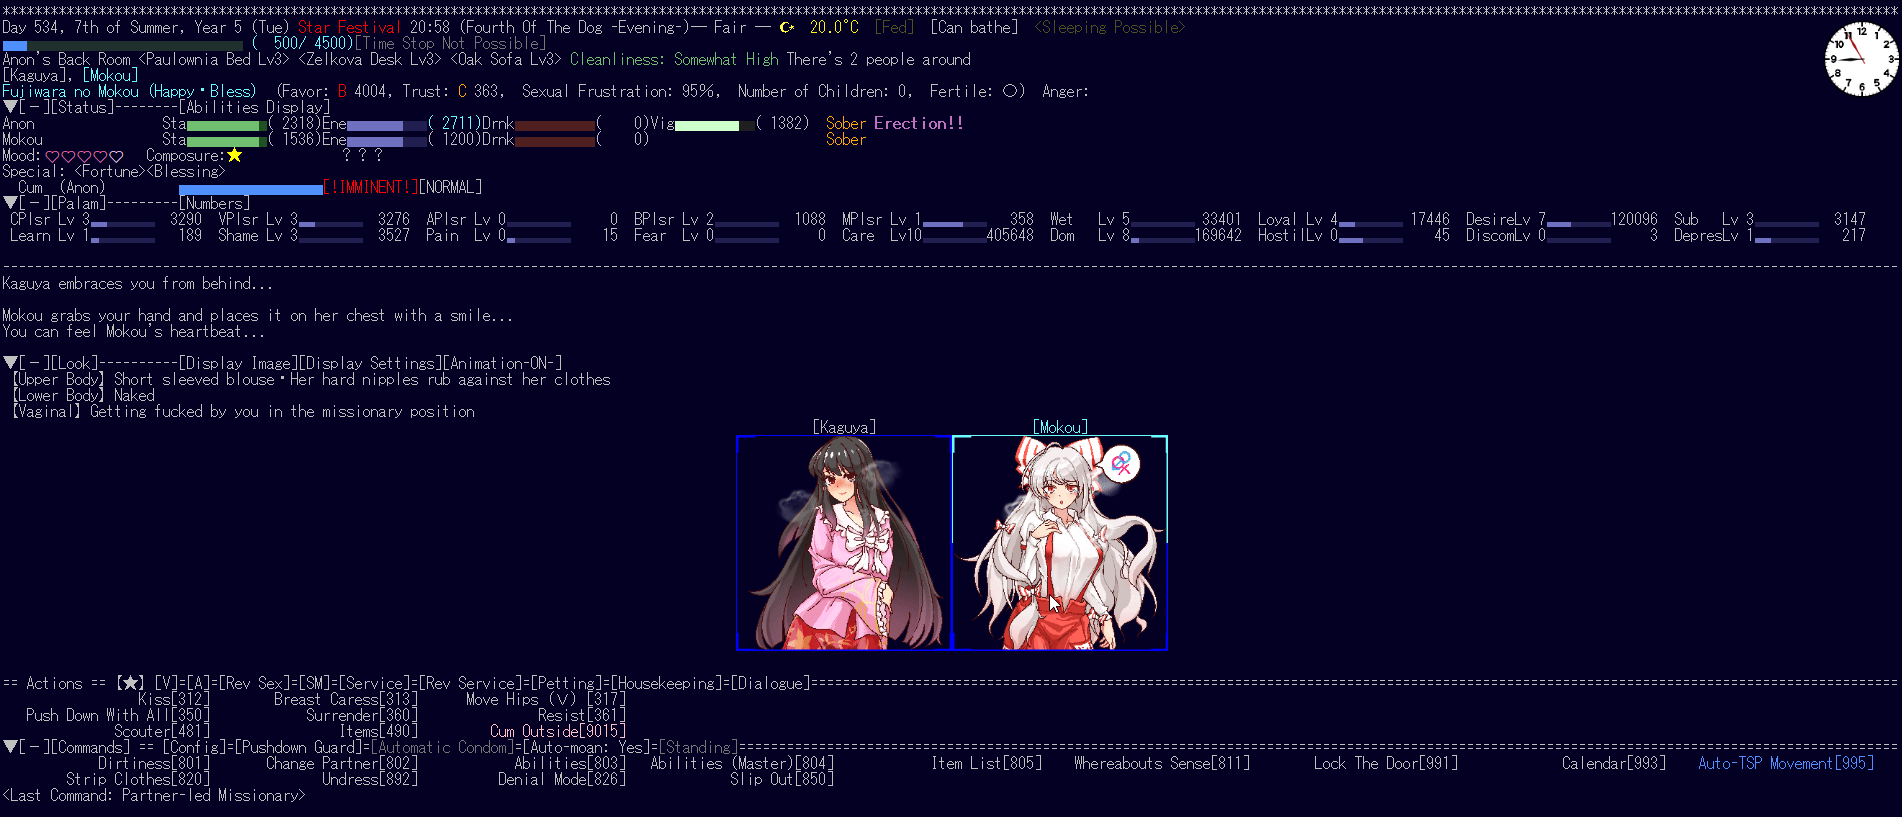Image resolution: width=1902 pixels, height=817 pixels.
Task: Open Item List[805]
Action: tap(986, 764)
